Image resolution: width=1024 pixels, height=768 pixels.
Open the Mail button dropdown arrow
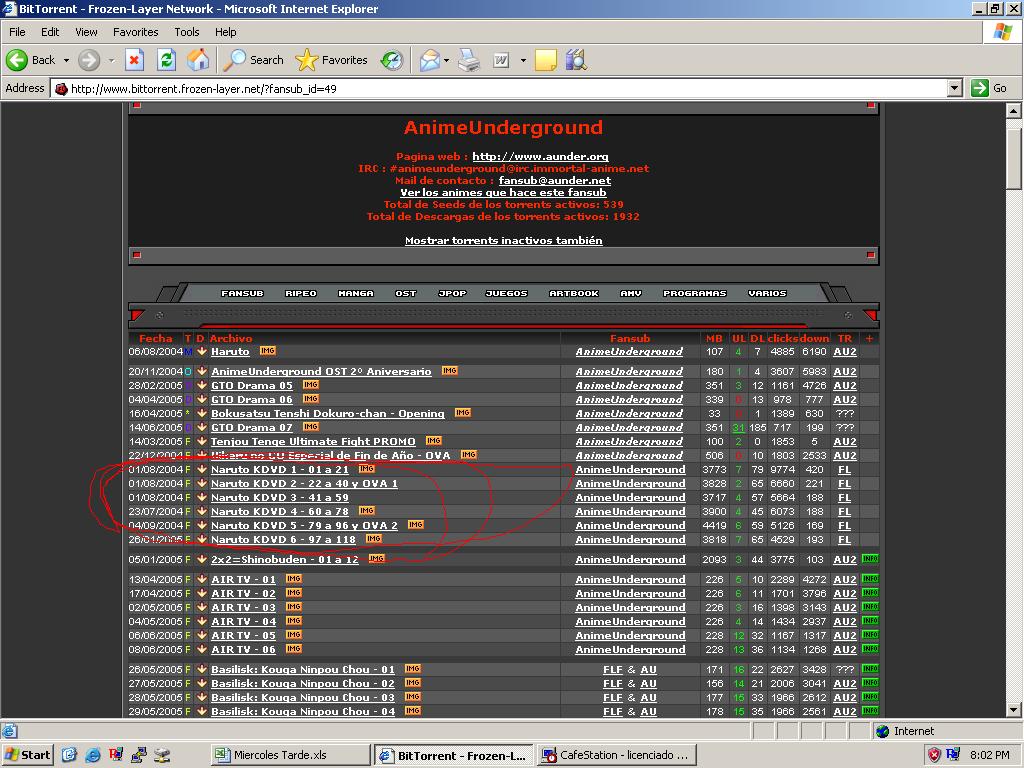[447, 60]
